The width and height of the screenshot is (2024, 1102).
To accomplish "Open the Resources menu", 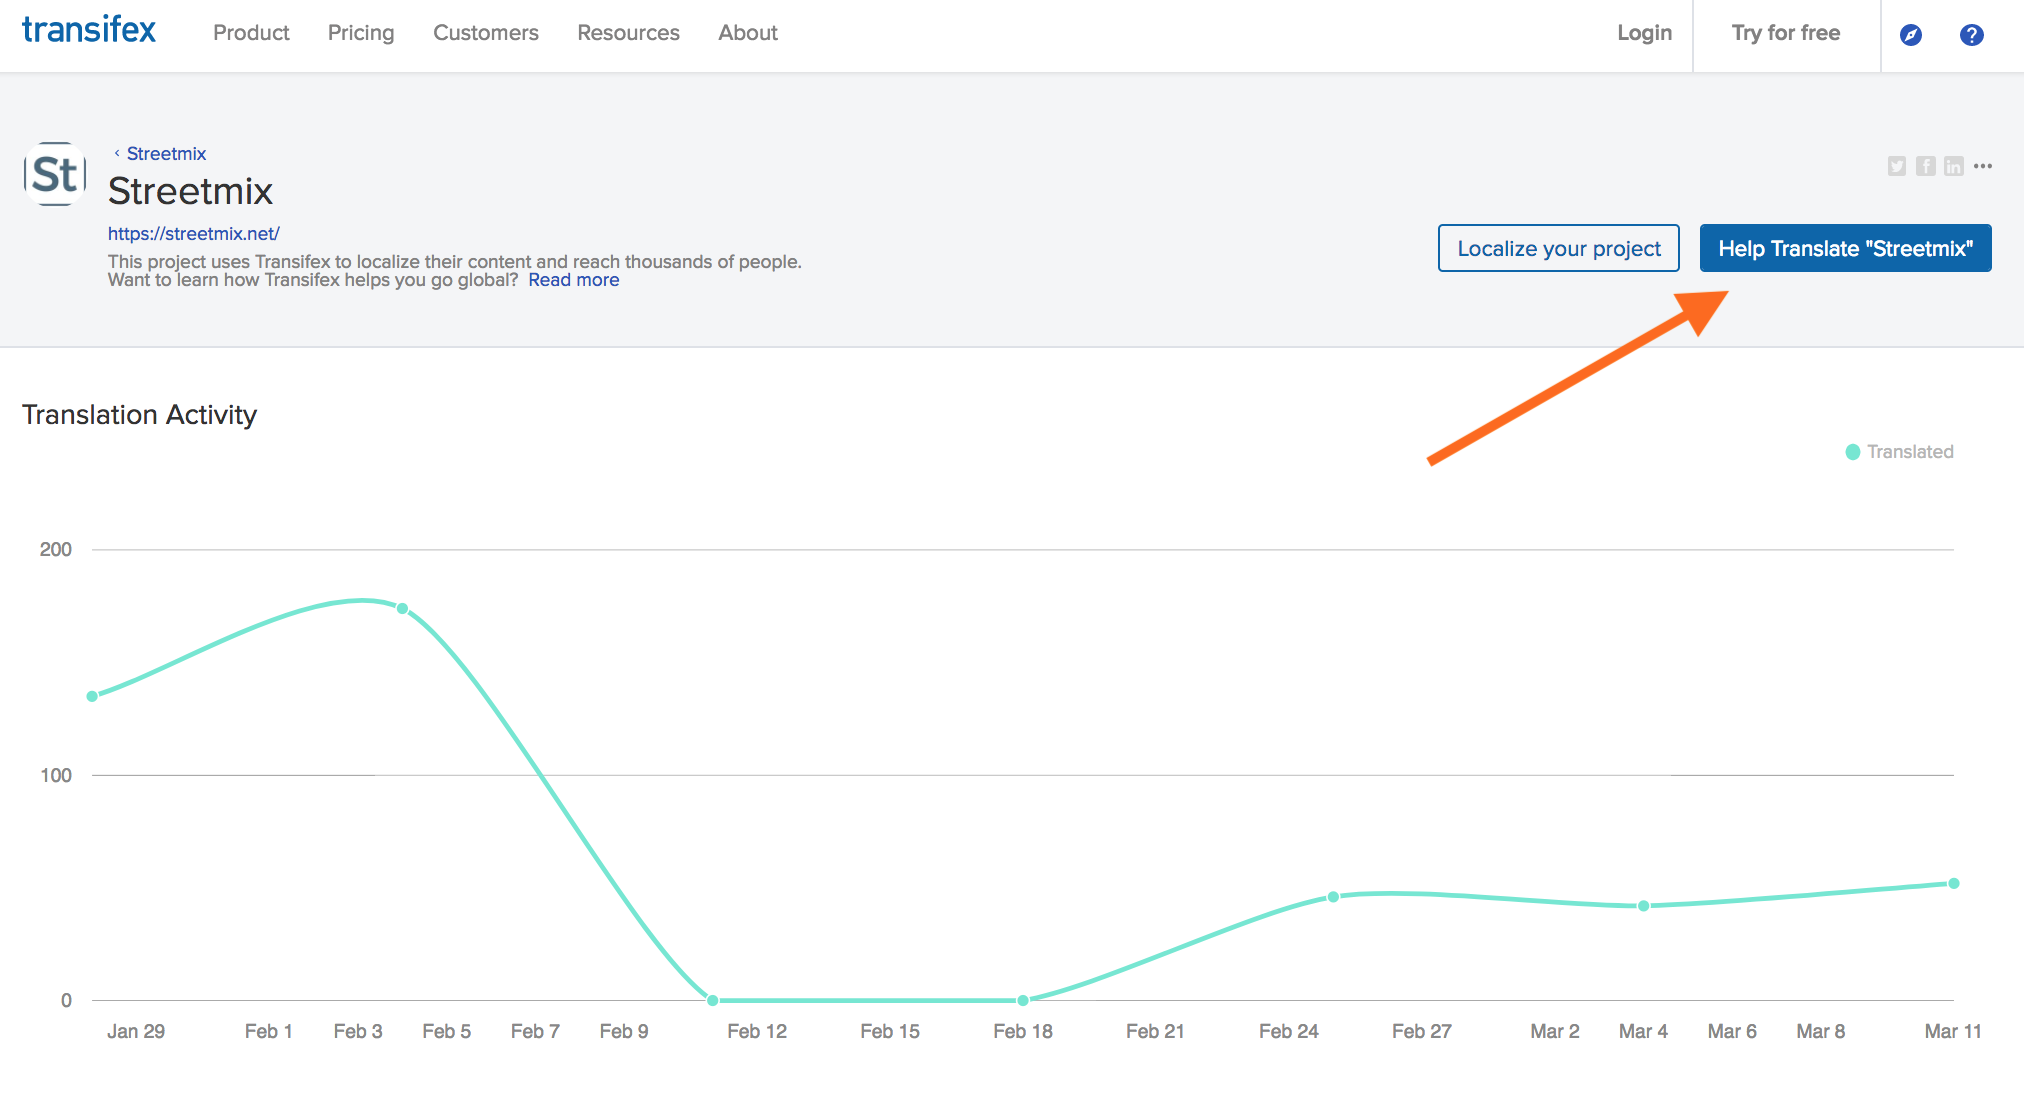I will coord(628,33).
